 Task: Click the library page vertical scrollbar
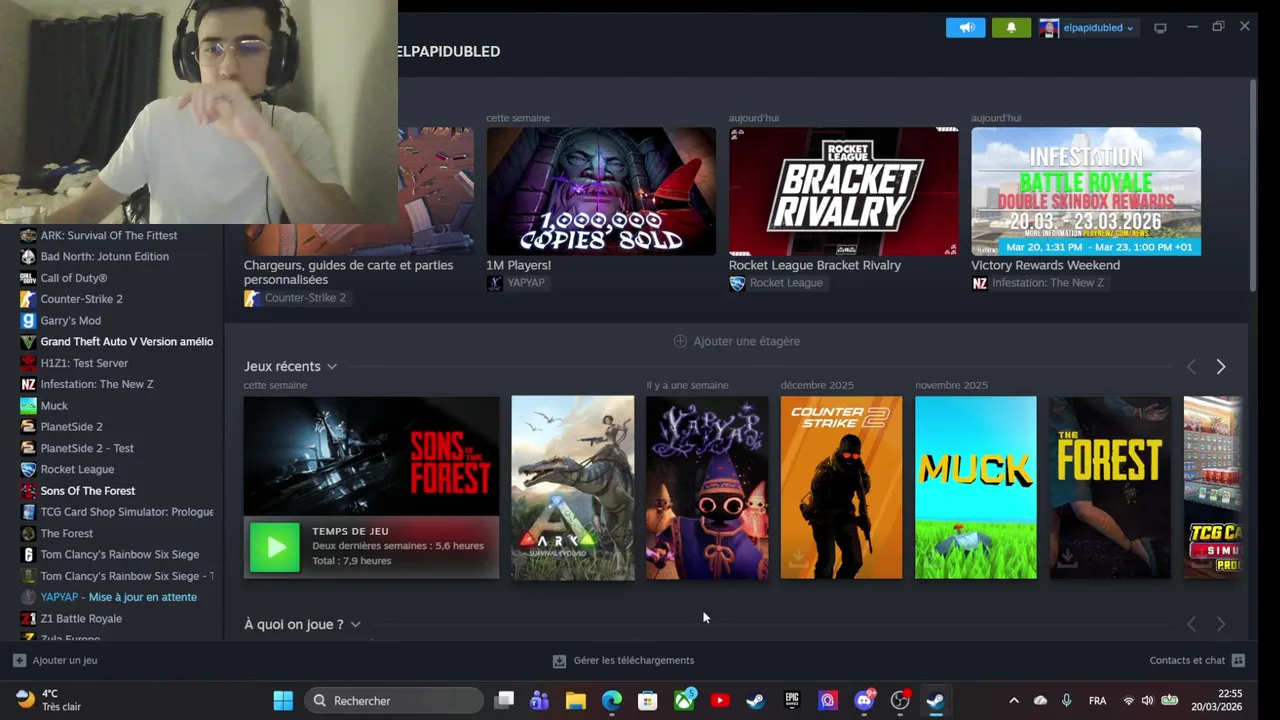tap(1252, 186)
